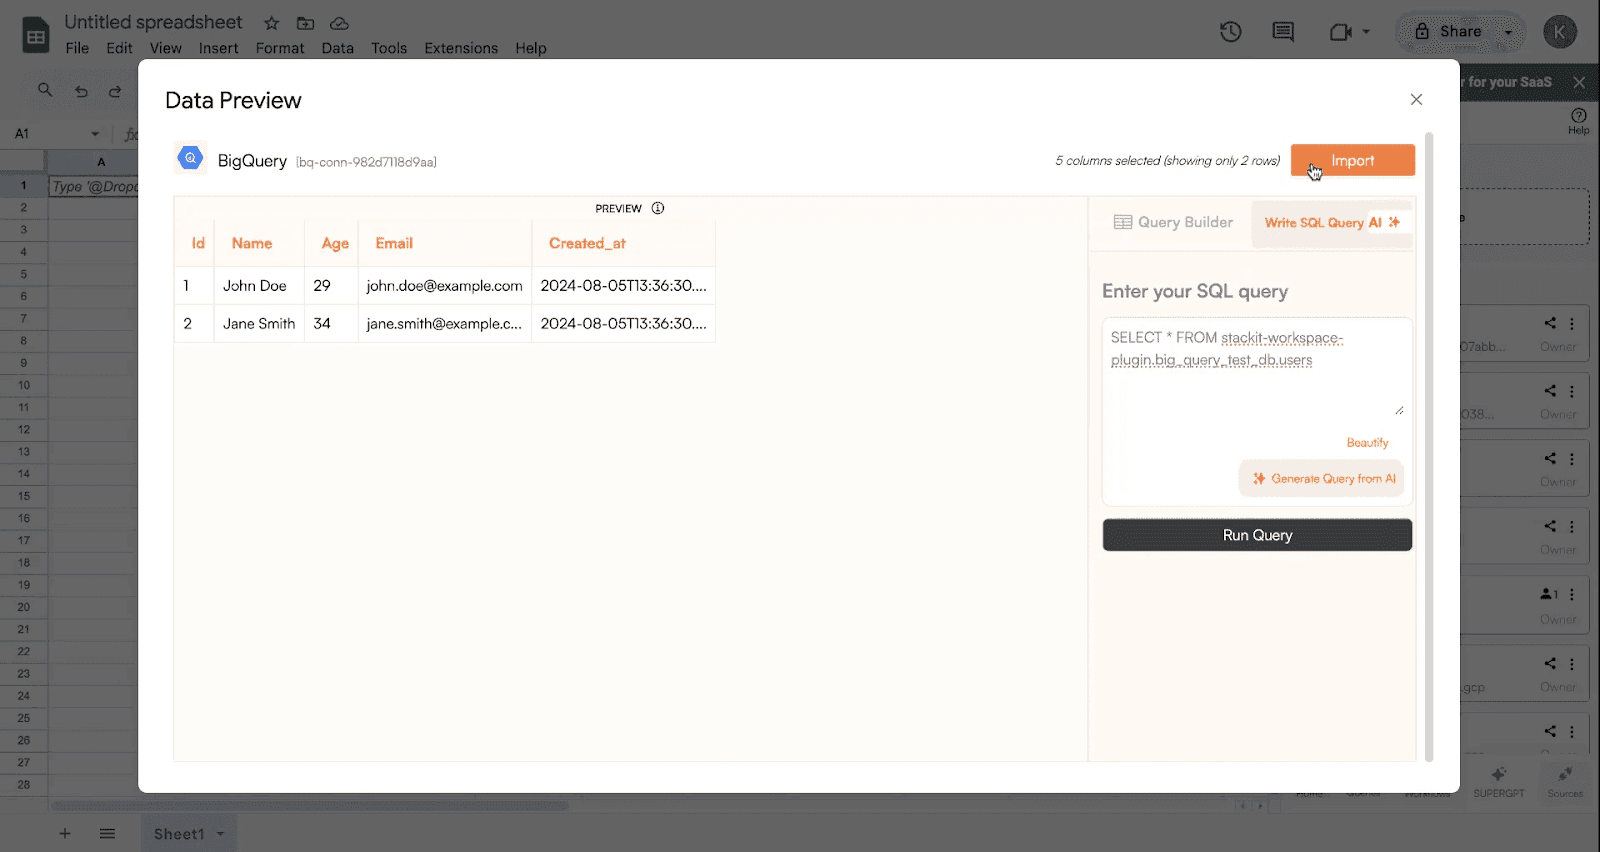Image resolution: width=1600 pixels, height=852 pixels.
Task: Click the move-to-folder icon beside the title
Action: tap(306, 23)
